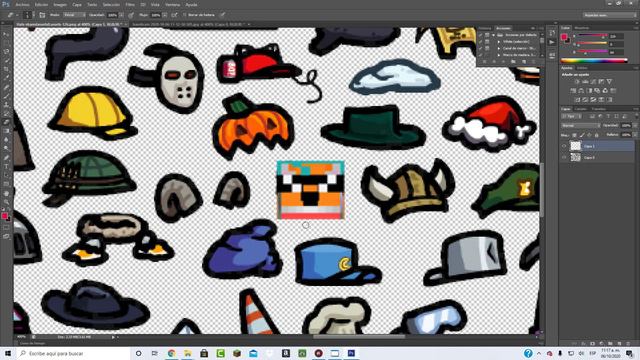
Task: Toggle the brush panel from options bar
Action: 42,15
